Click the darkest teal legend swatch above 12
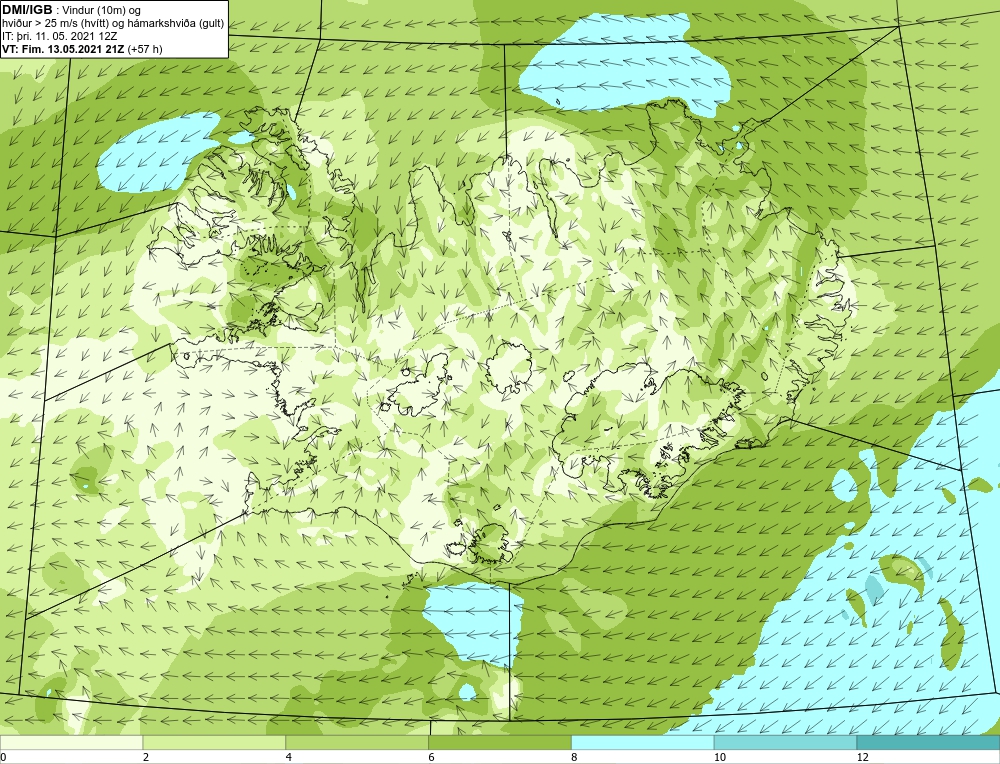The height and width of the screenshot is (764, 1000). coord(929,743)
